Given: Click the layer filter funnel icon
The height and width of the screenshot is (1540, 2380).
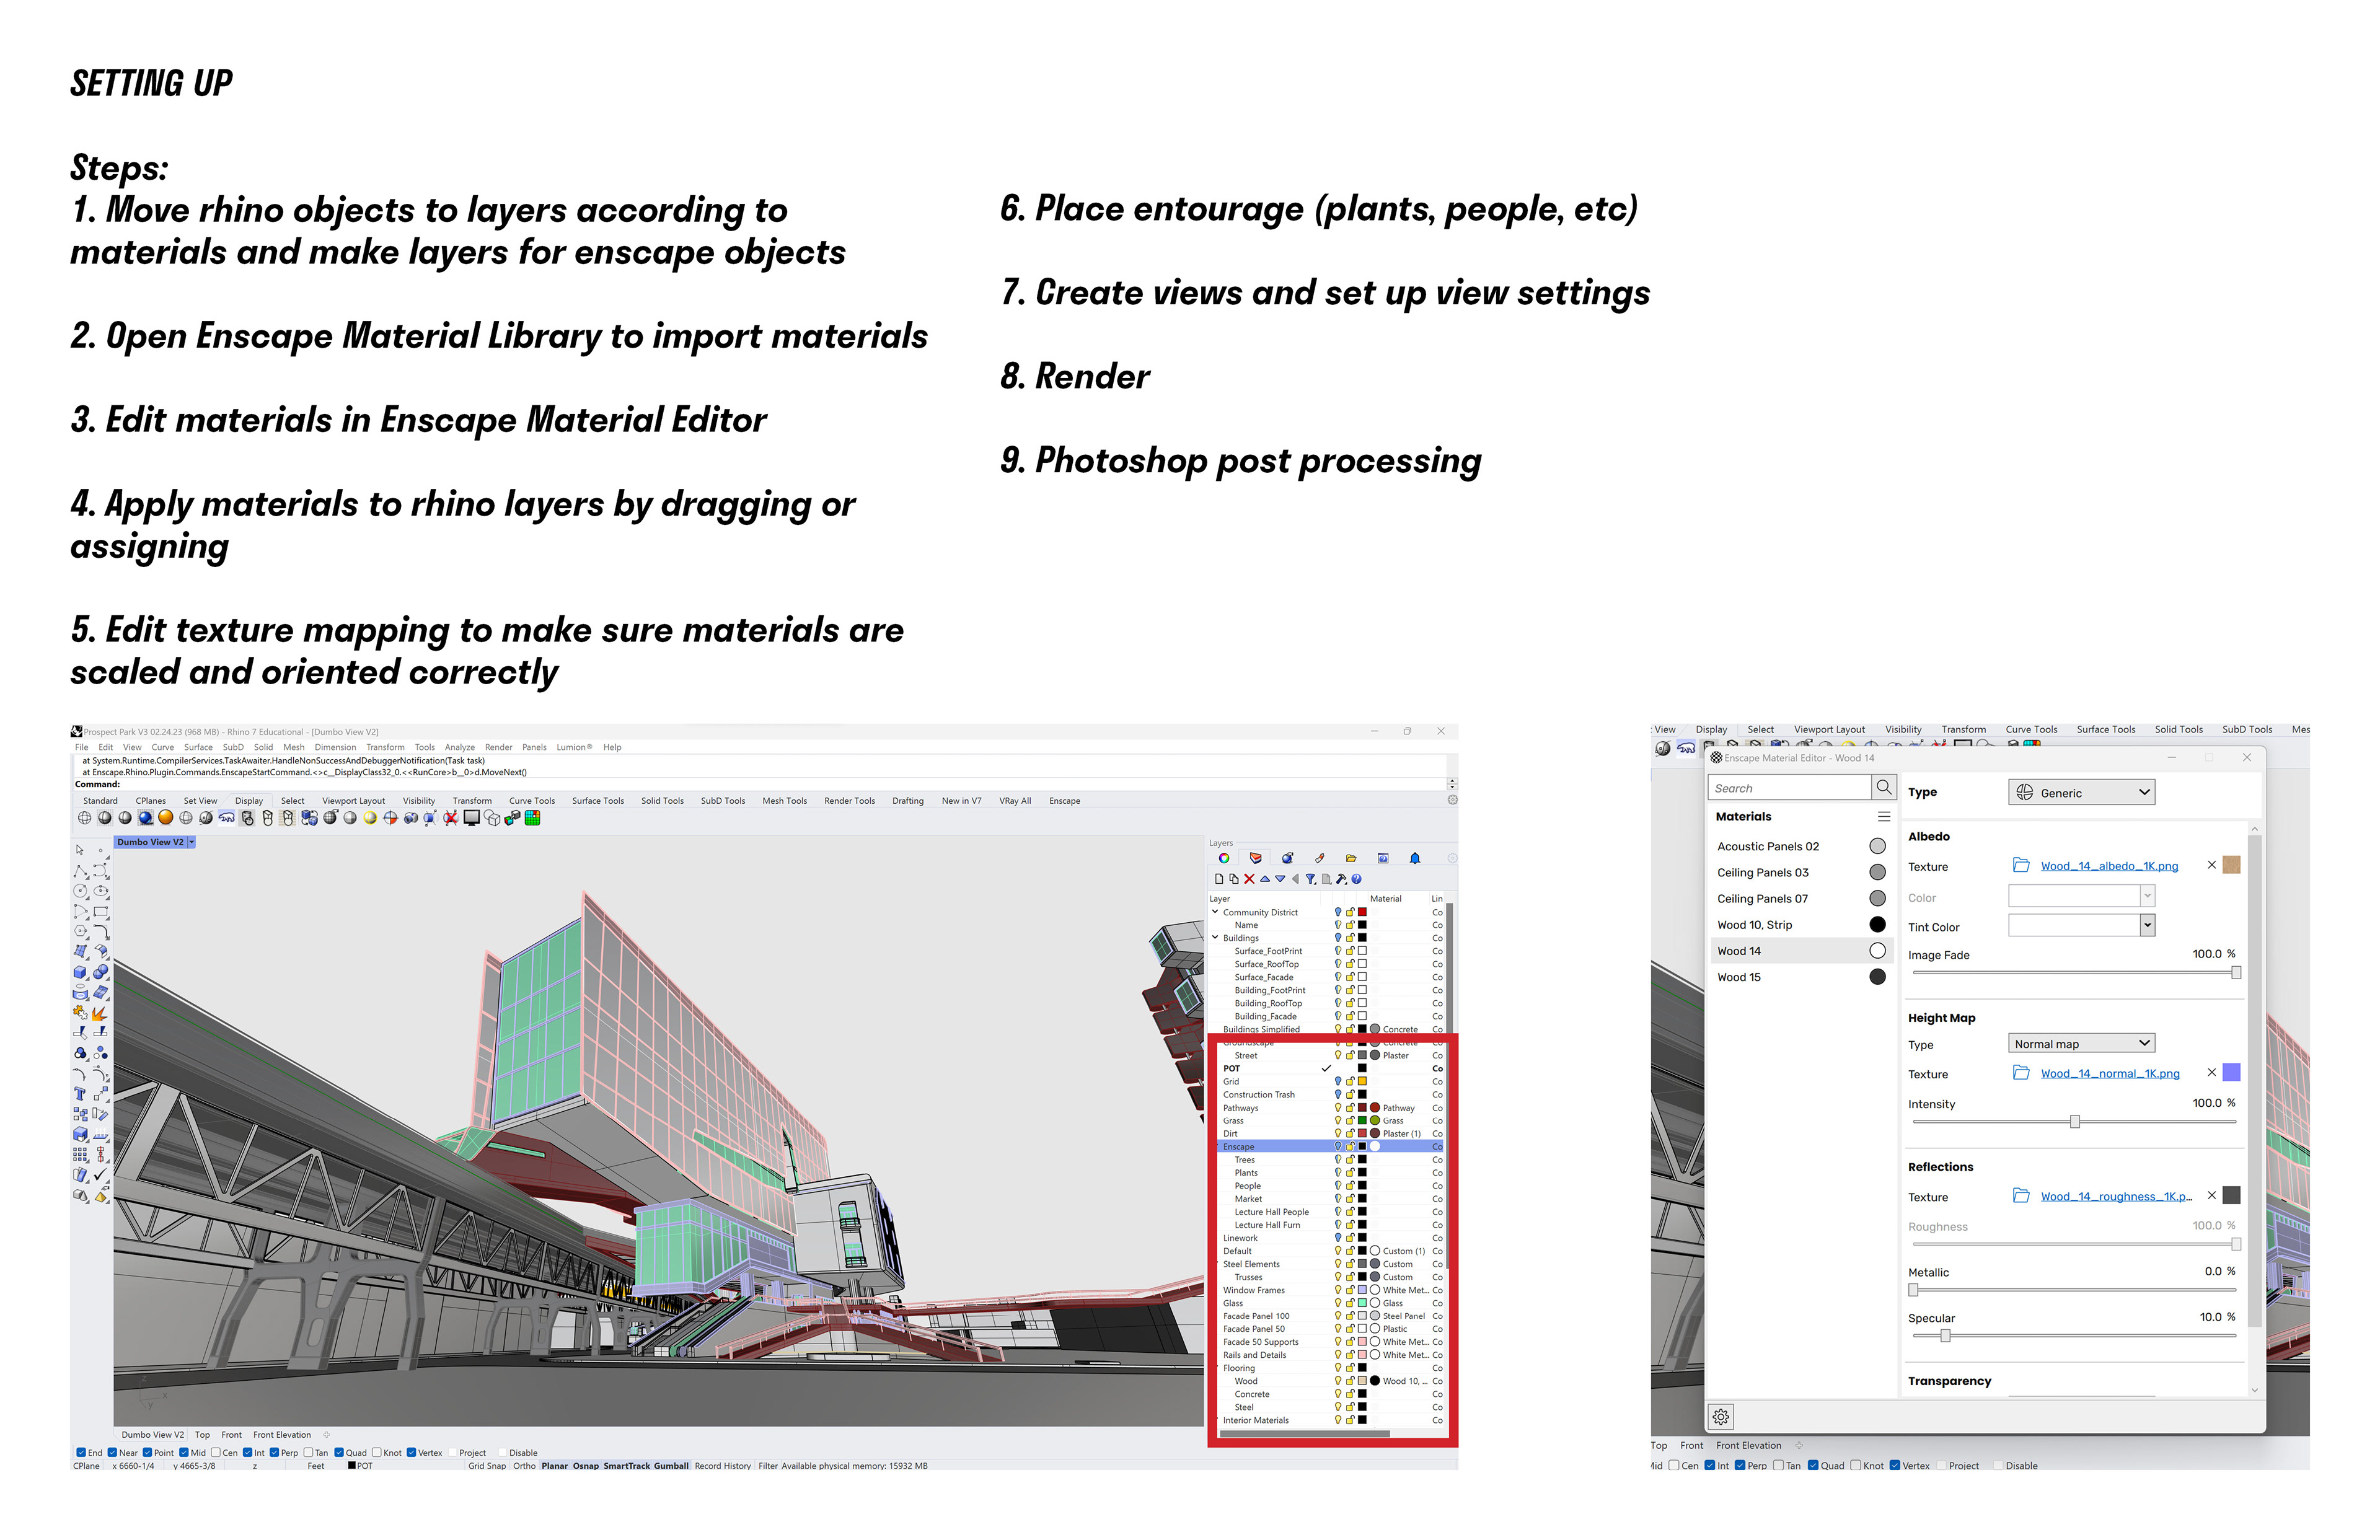Looking at the screenshot, I should [x=1310, y=879].
